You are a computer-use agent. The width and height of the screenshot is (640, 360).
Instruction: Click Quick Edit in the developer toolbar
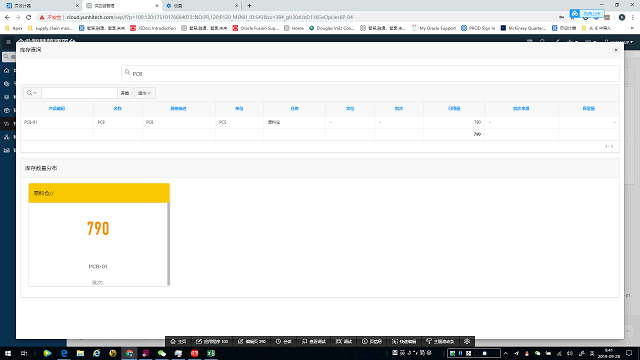tap(404, 341)
